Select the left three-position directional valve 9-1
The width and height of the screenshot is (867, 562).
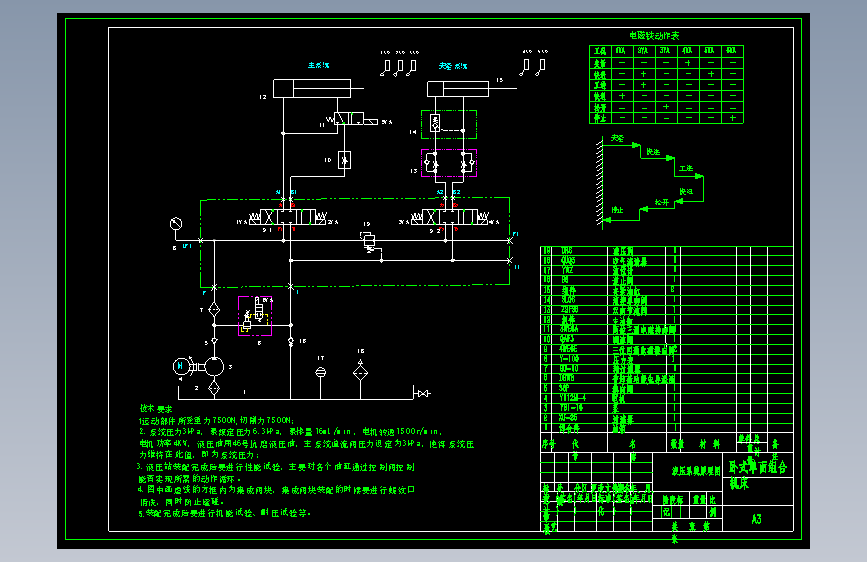coord(288,217)
